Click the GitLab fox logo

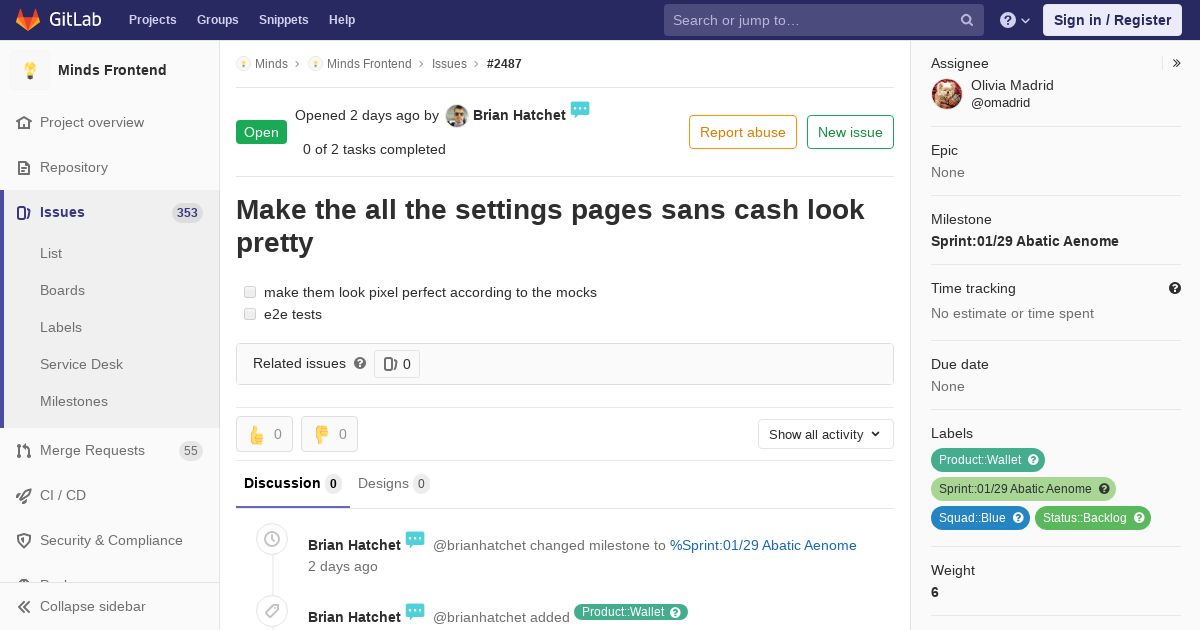click(28, 19)
